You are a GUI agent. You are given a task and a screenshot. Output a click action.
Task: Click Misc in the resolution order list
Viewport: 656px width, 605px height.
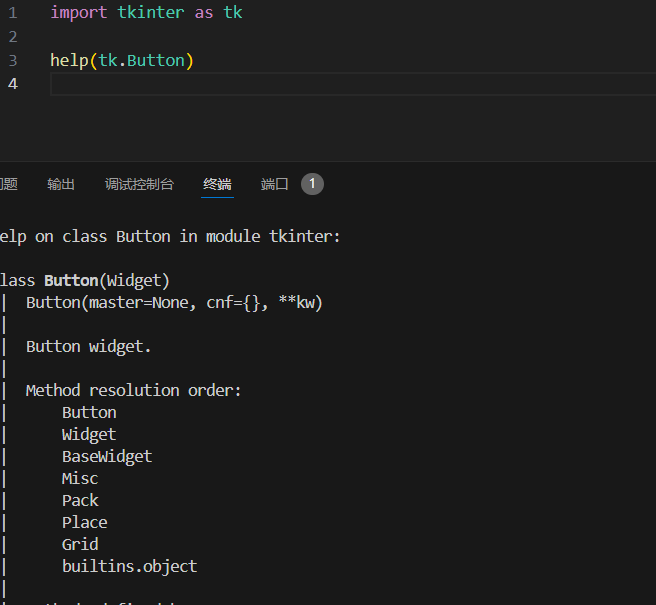click(80, 478)
